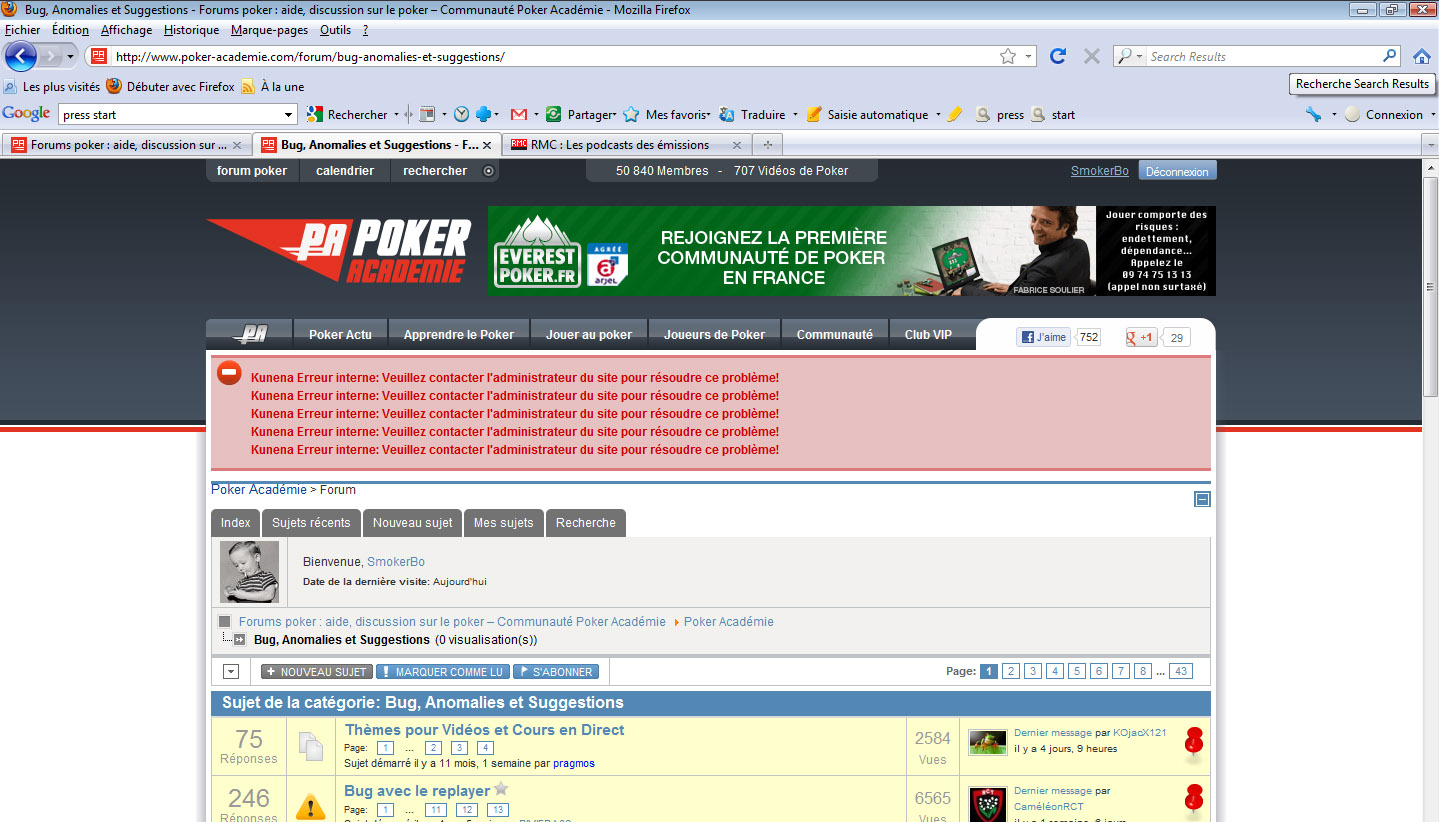The image size is (1439, 822).
Task: Open the Les plus visités bookmark
Action: (x=53, y=87)
